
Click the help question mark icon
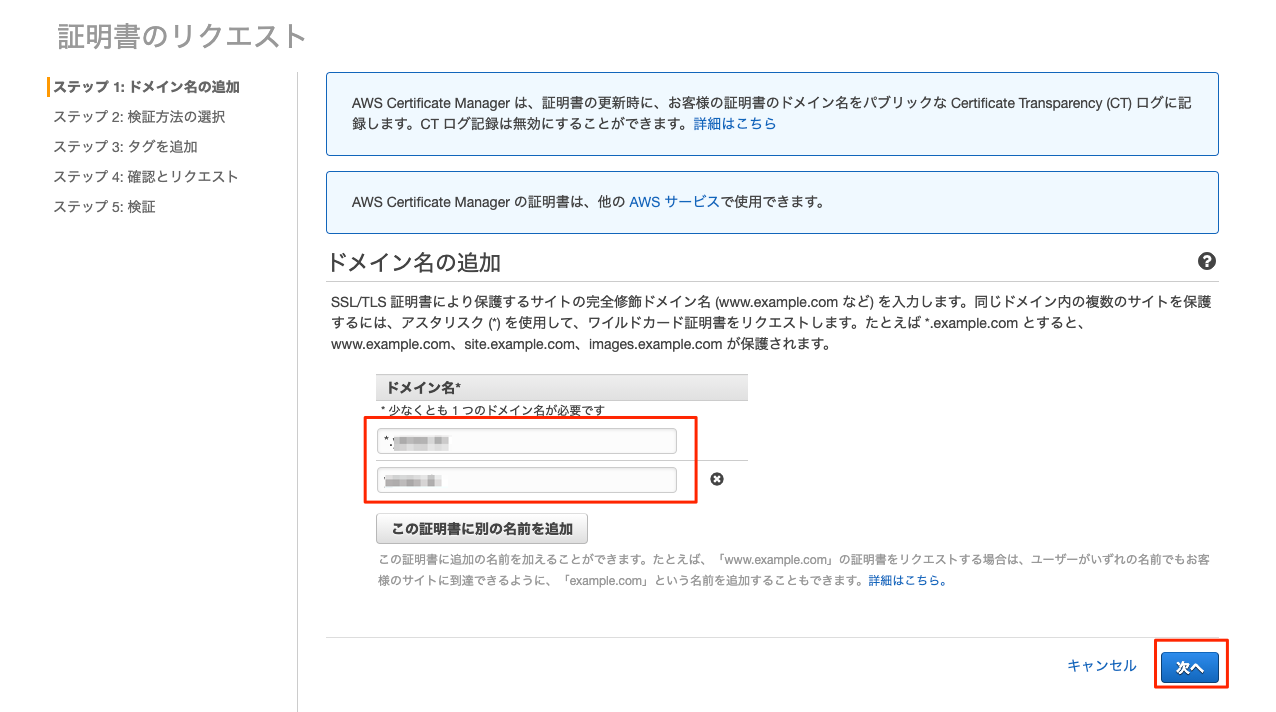pyautogui.click(x=1206, y=261)
